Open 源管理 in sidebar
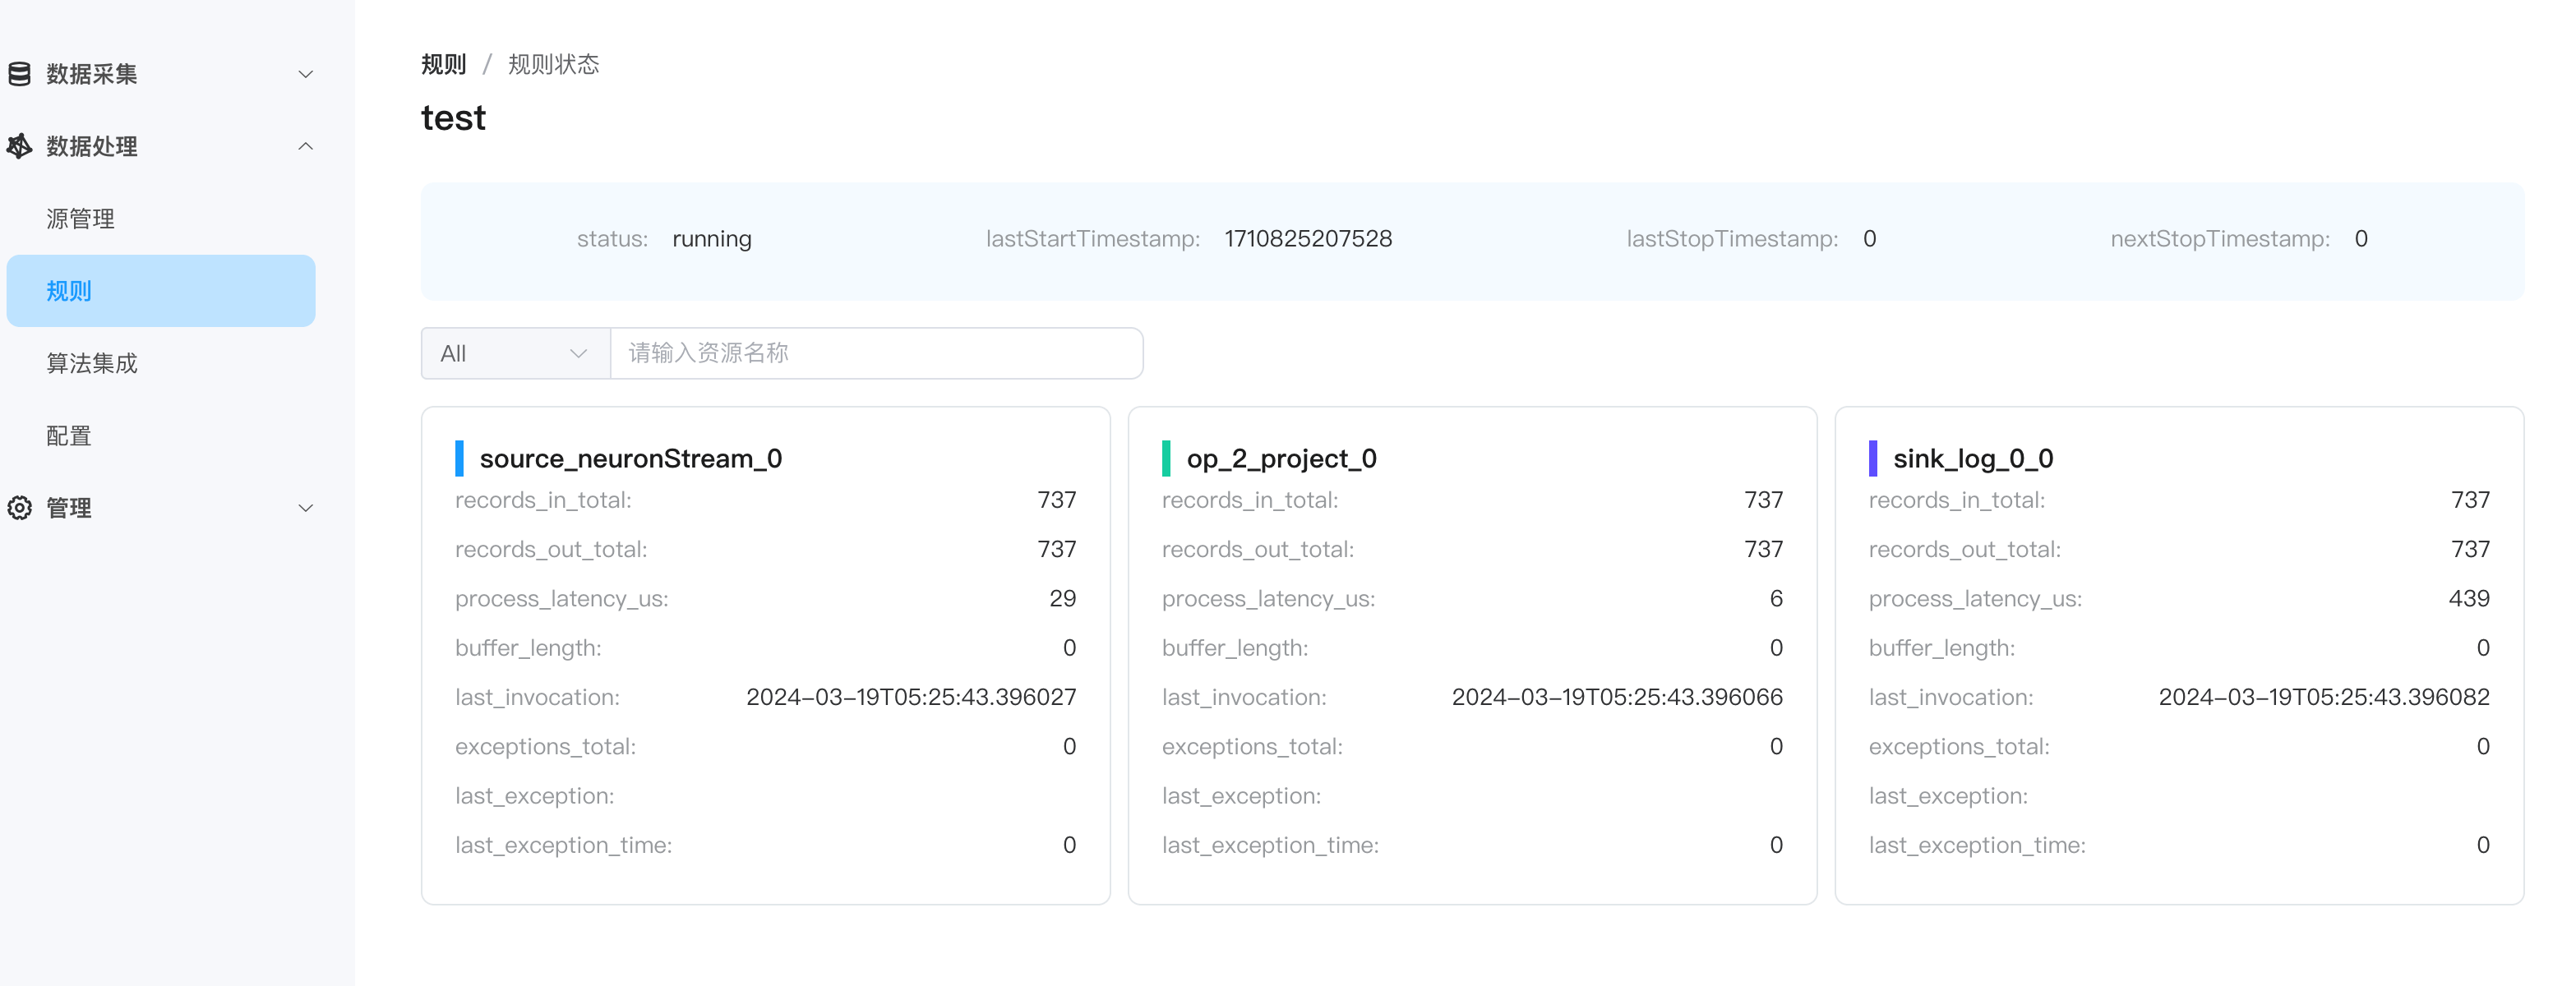 (80, 219)
